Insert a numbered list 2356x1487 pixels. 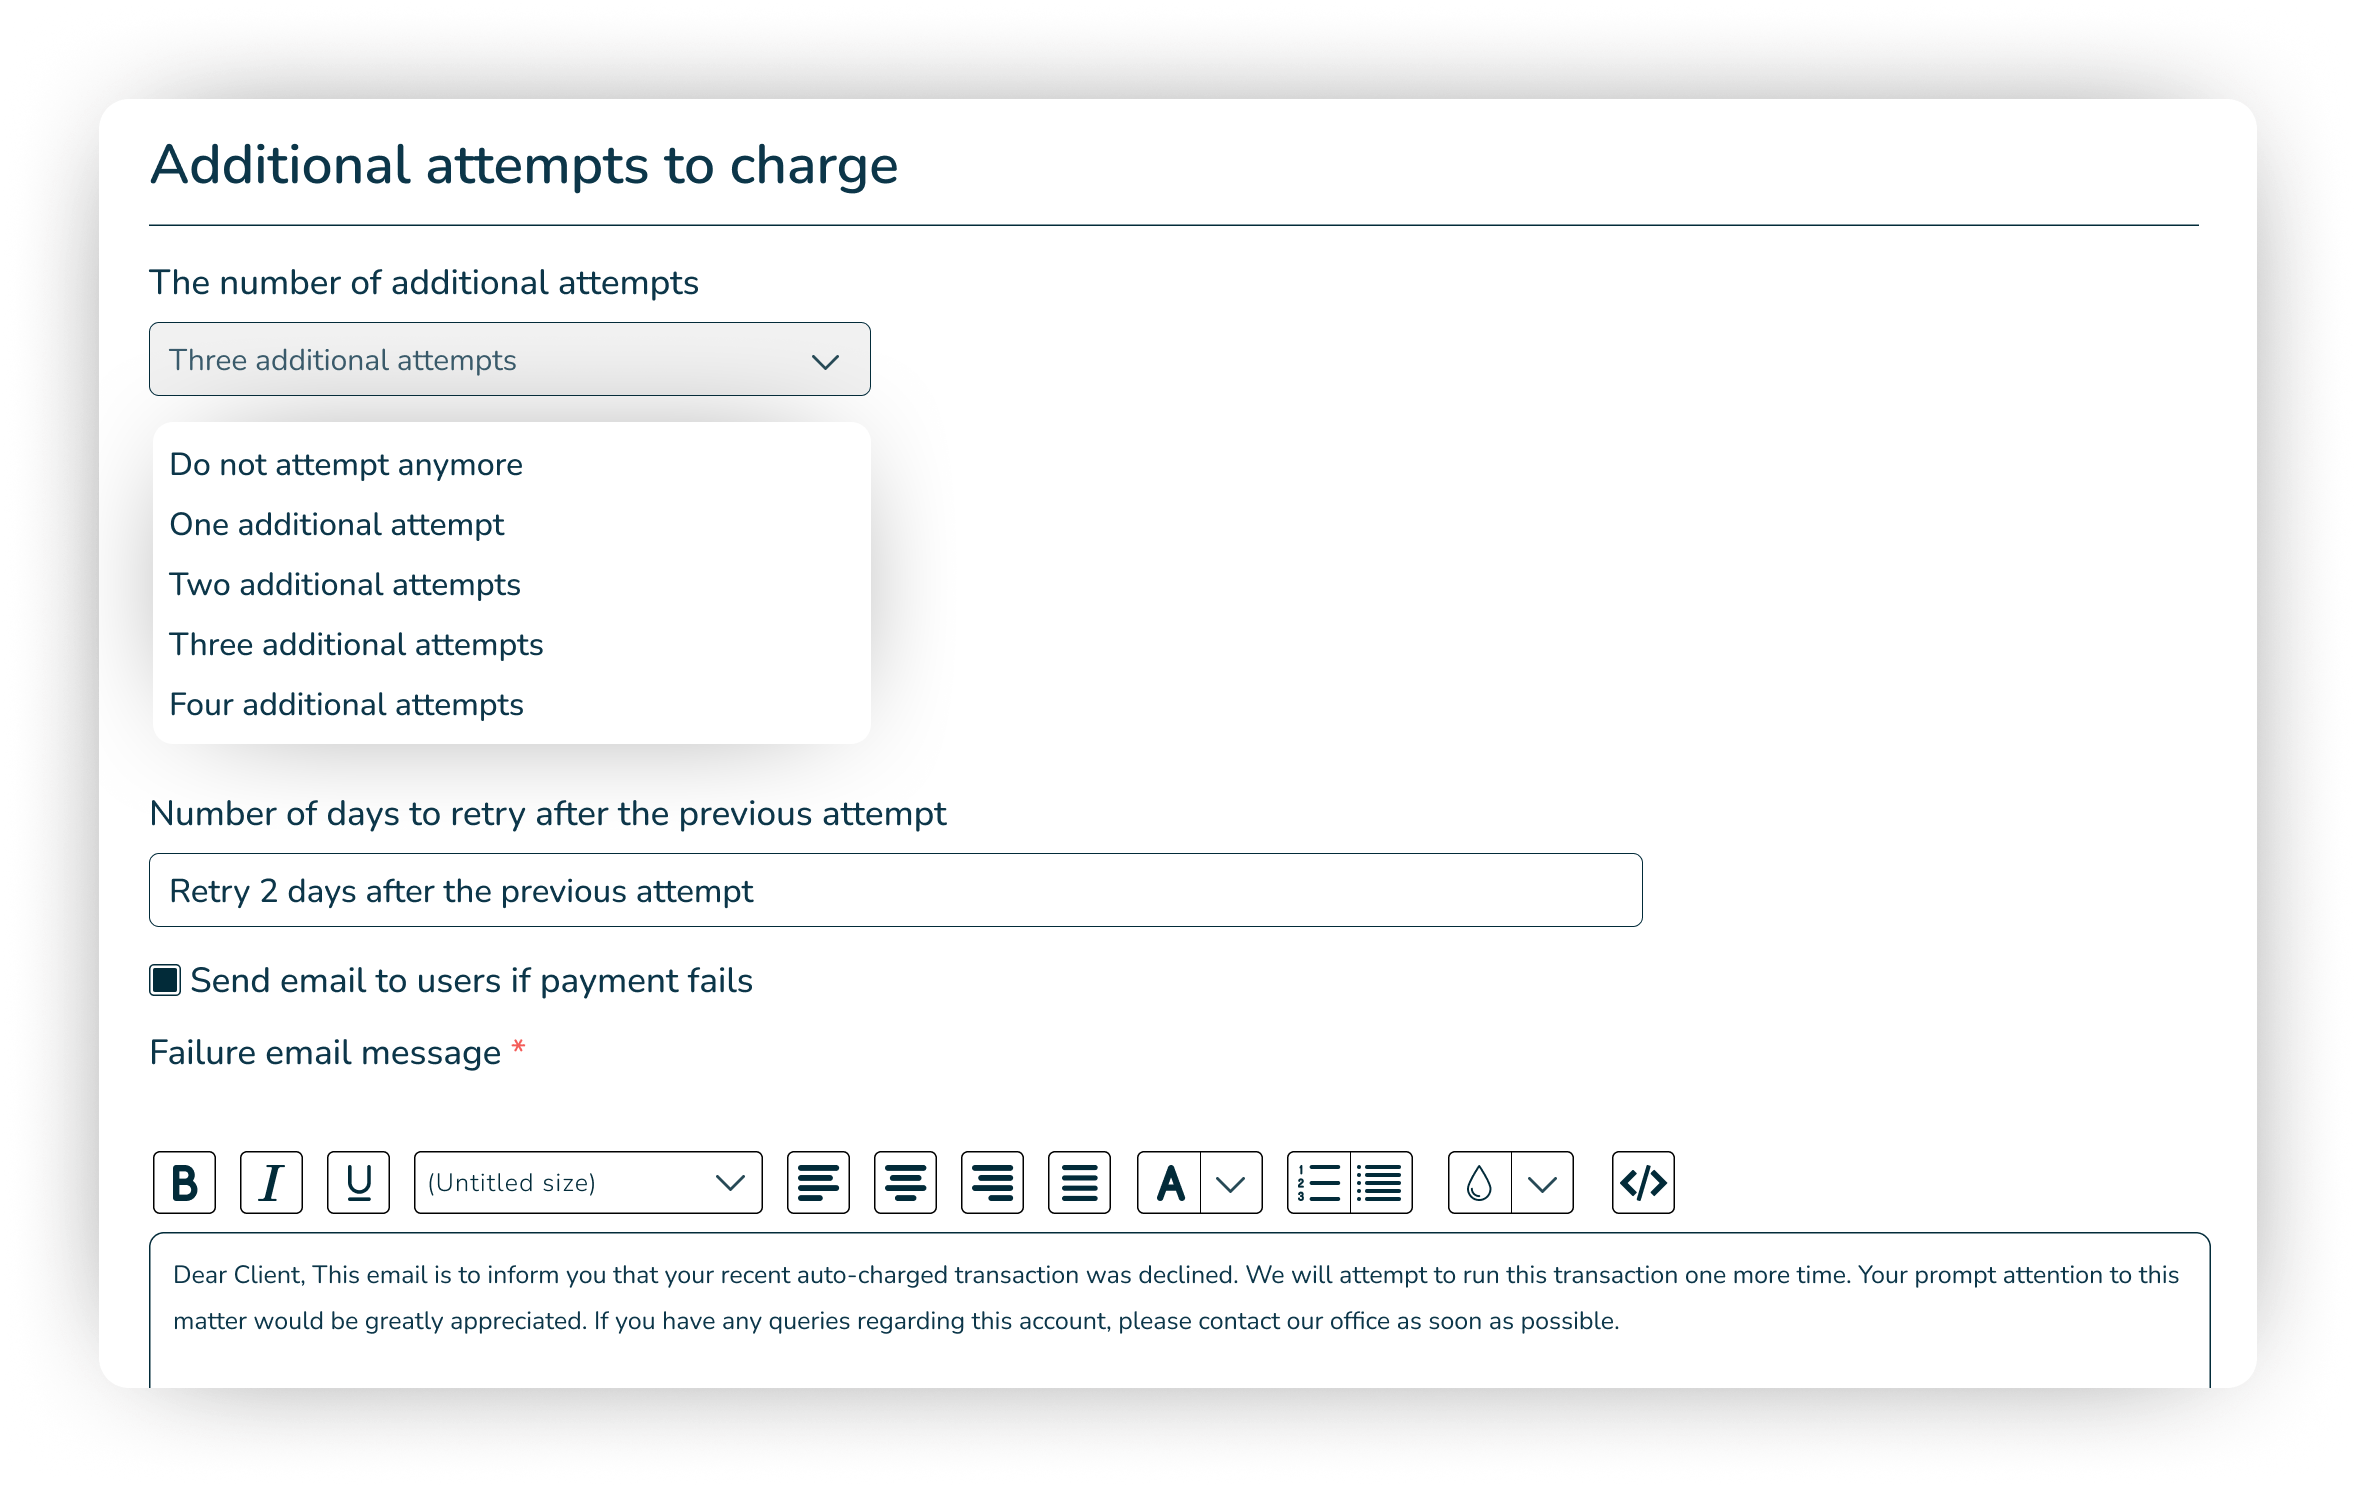pyautogui.click(x=1317, y=1183)
